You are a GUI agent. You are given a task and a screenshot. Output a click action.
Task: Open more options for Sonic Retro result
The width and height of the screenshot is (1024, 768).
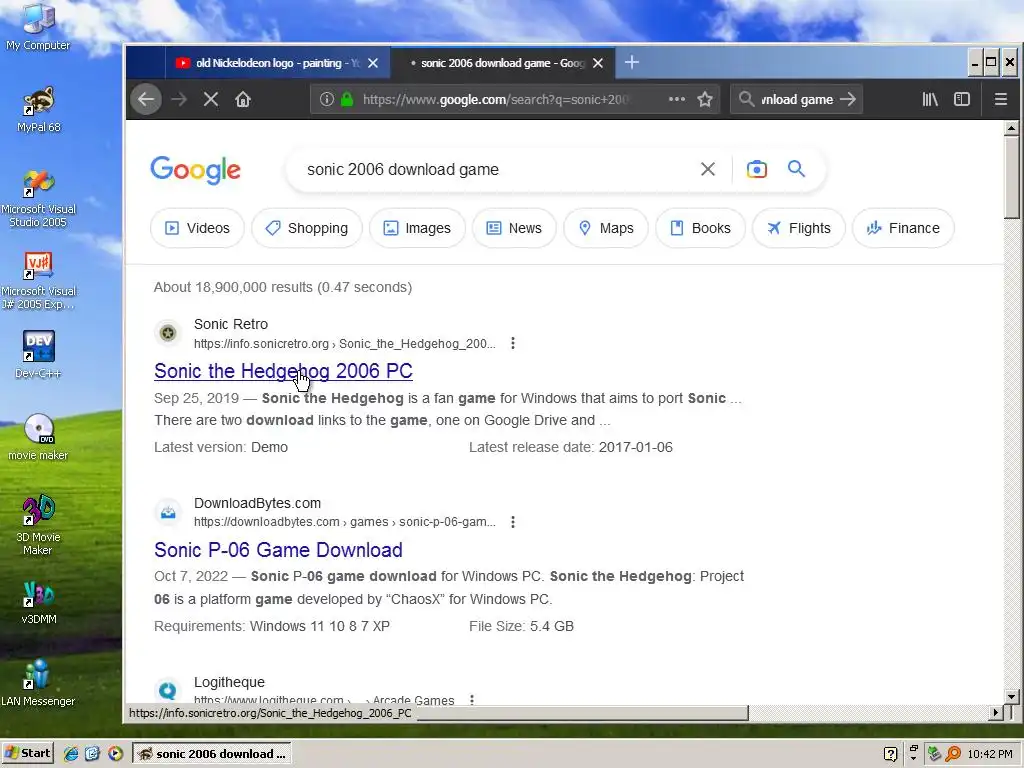(x=513, y=343)
